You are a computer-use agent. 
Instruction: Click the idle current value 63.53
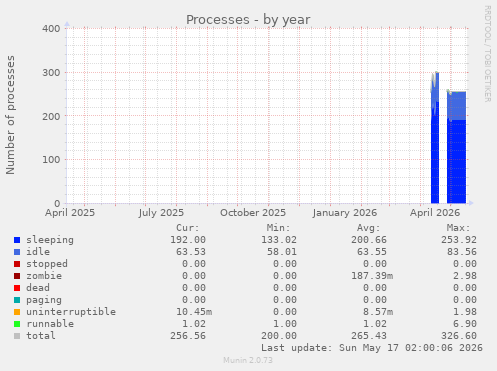[x=191, y=252]
